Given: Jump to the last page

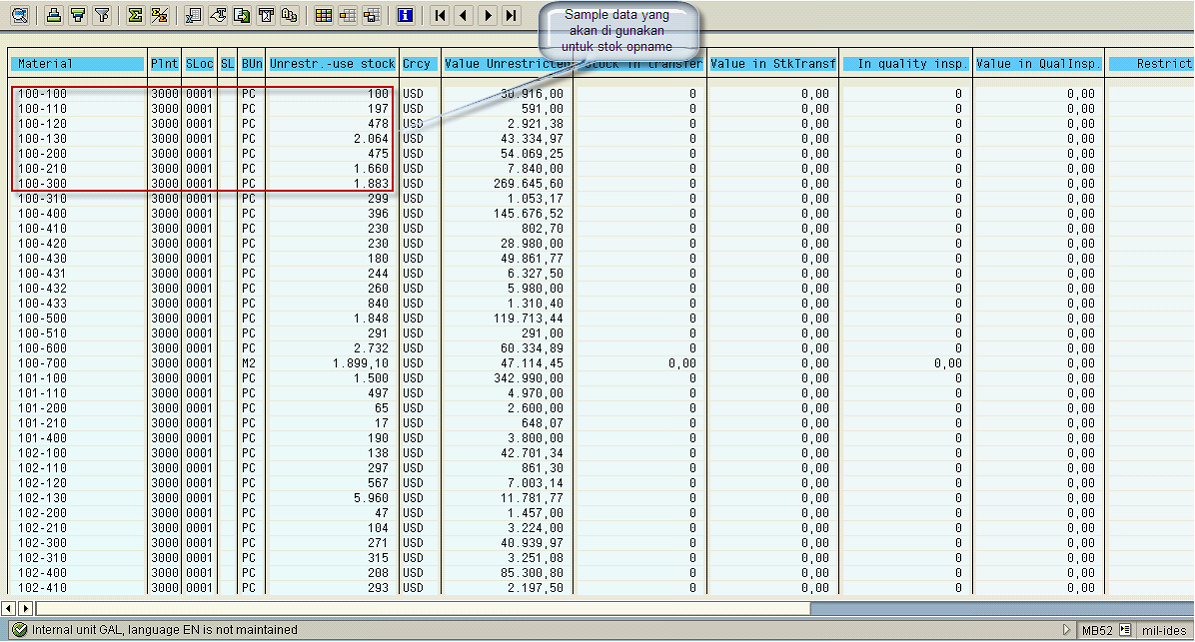Looking at the screenshot, I should click(511, 15).
